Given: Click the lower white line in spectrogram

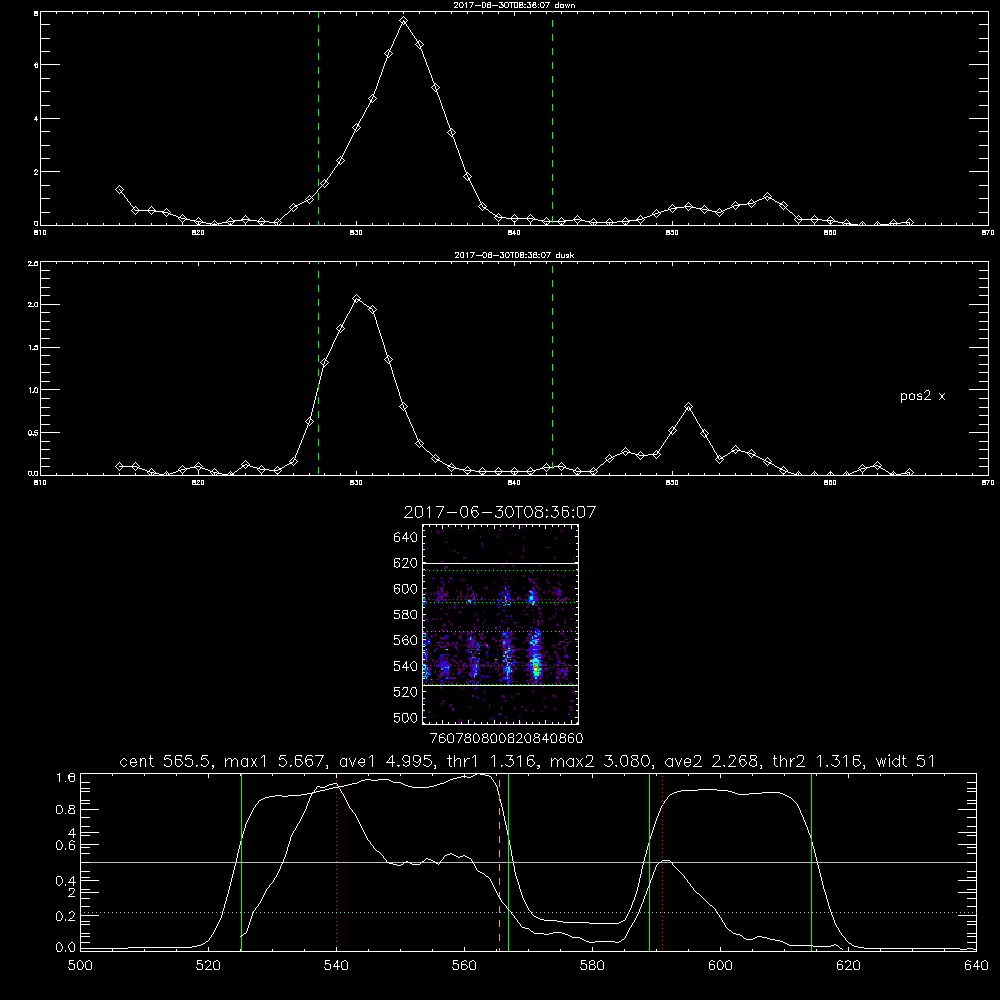Looking at the screenshot, I should point(501,685).
